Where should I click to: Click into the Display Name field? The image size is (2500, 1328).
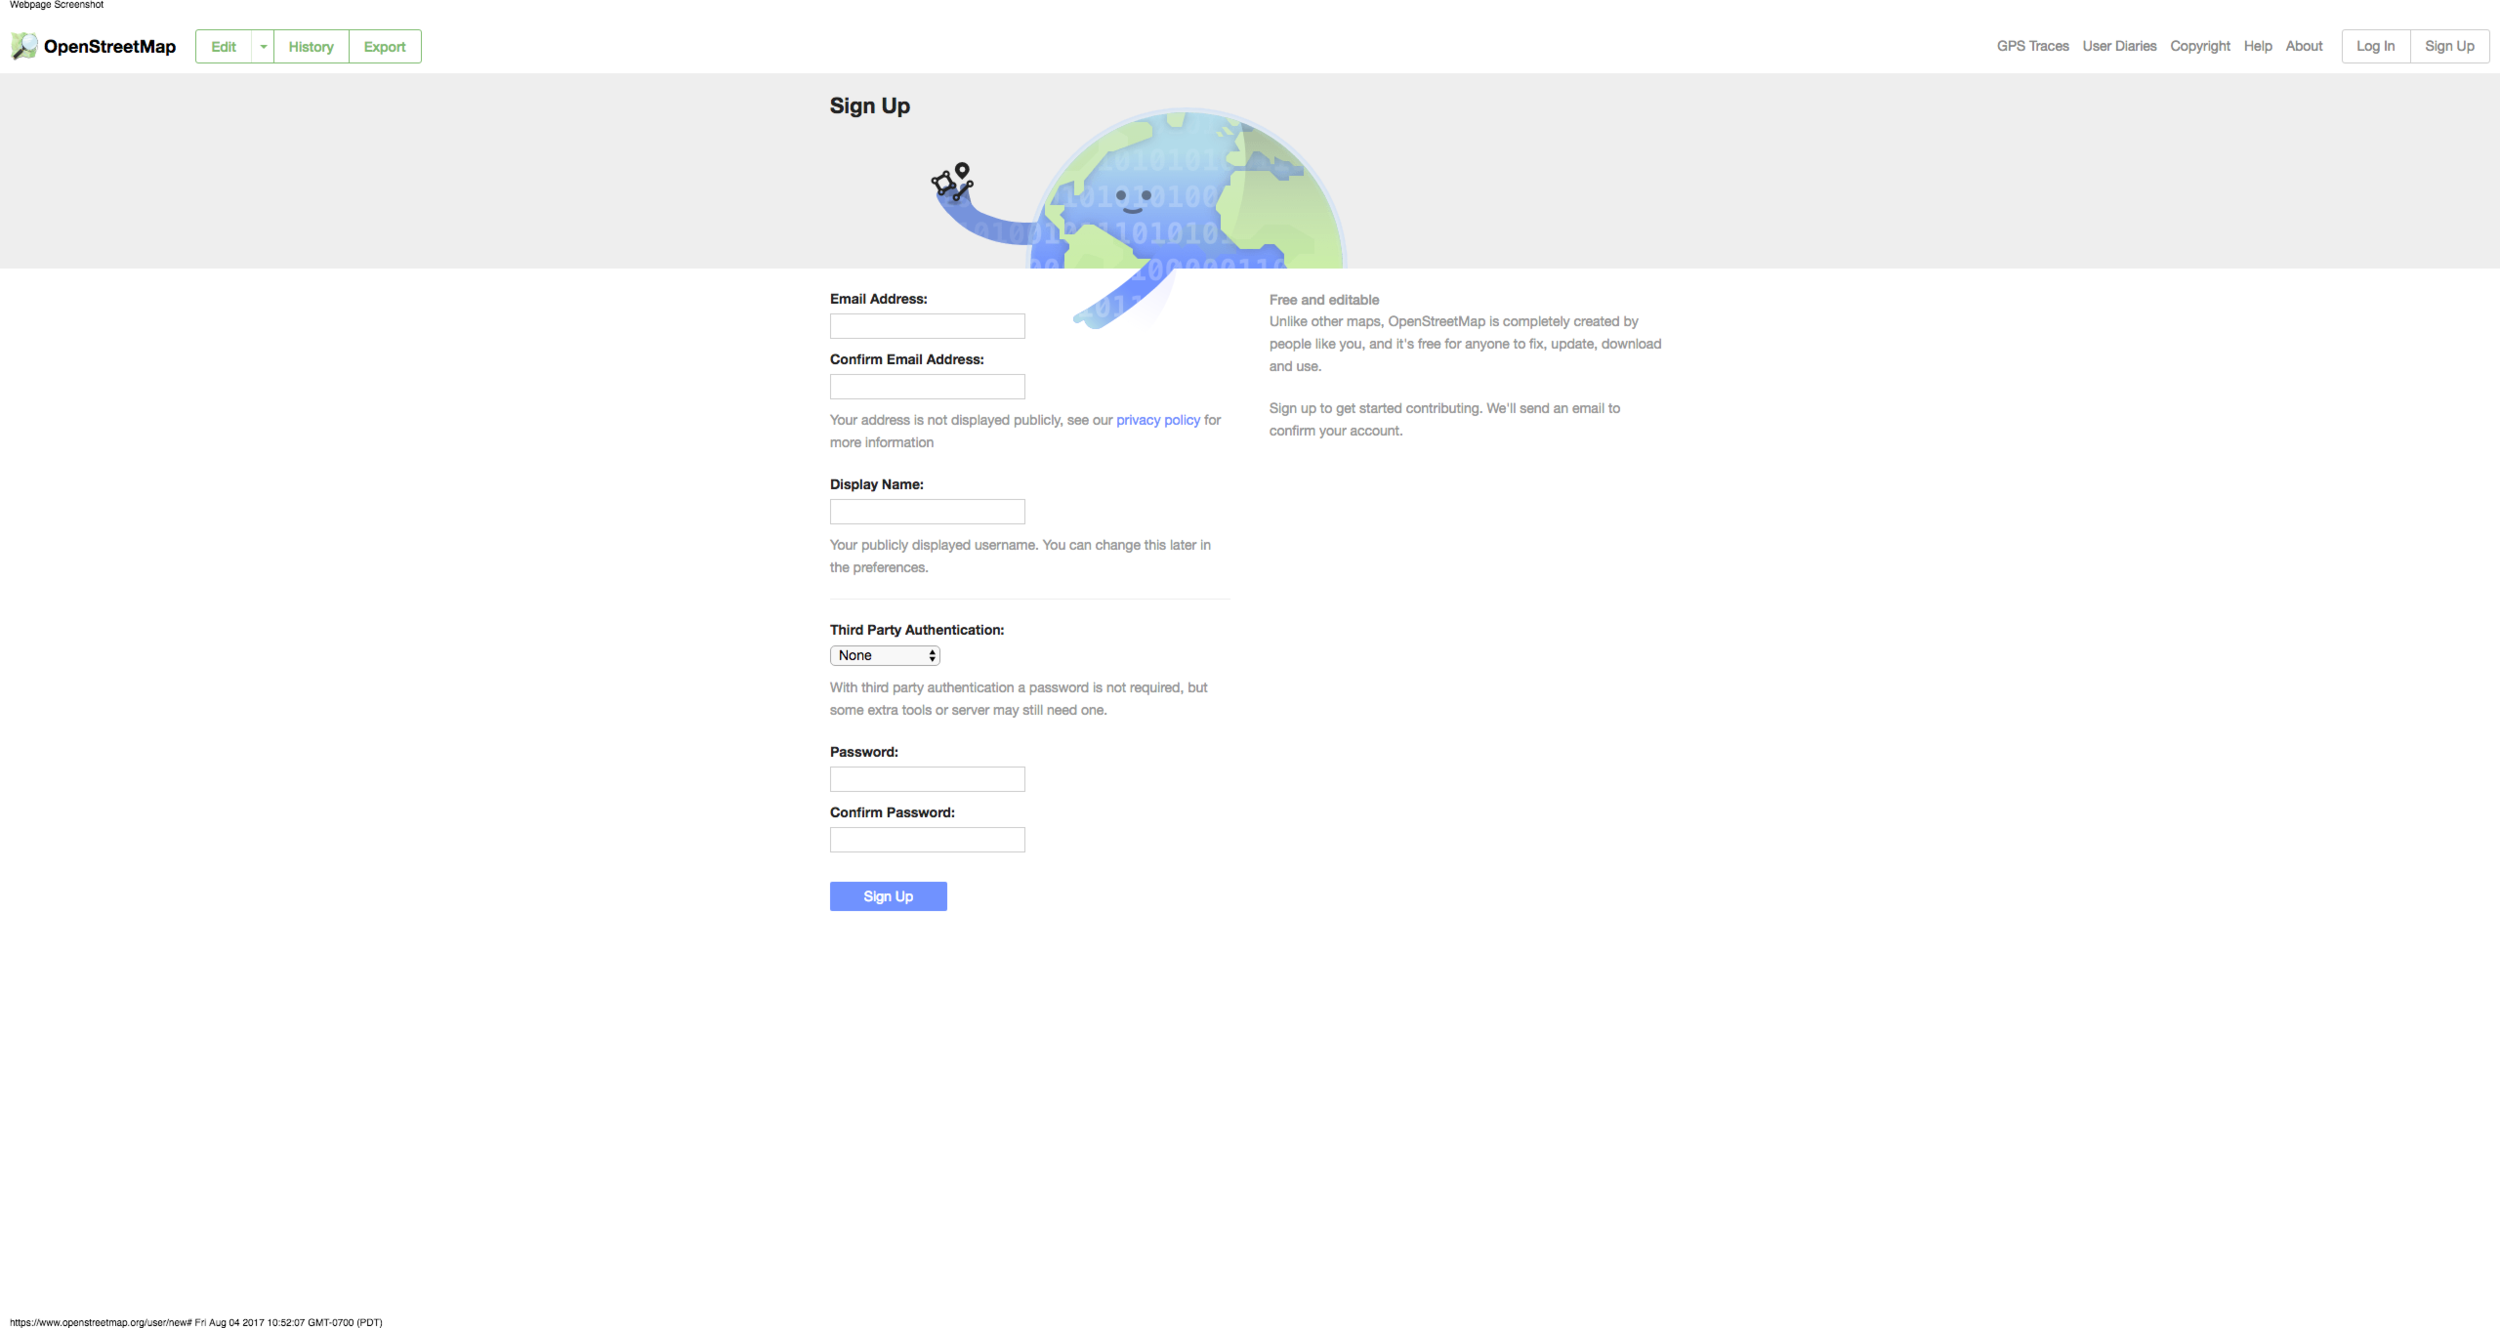[x=927, y=512]
